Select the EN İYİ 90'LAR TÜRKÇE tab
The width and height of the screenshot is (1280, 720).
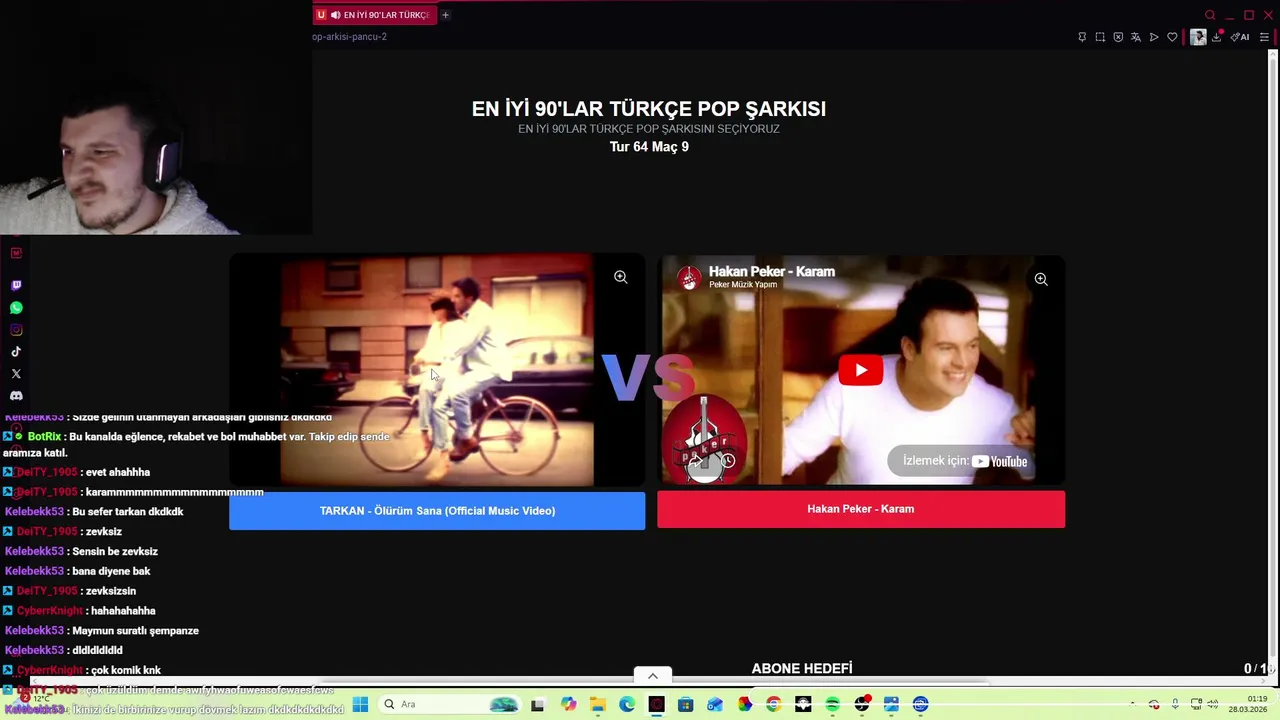pos(375,15)
